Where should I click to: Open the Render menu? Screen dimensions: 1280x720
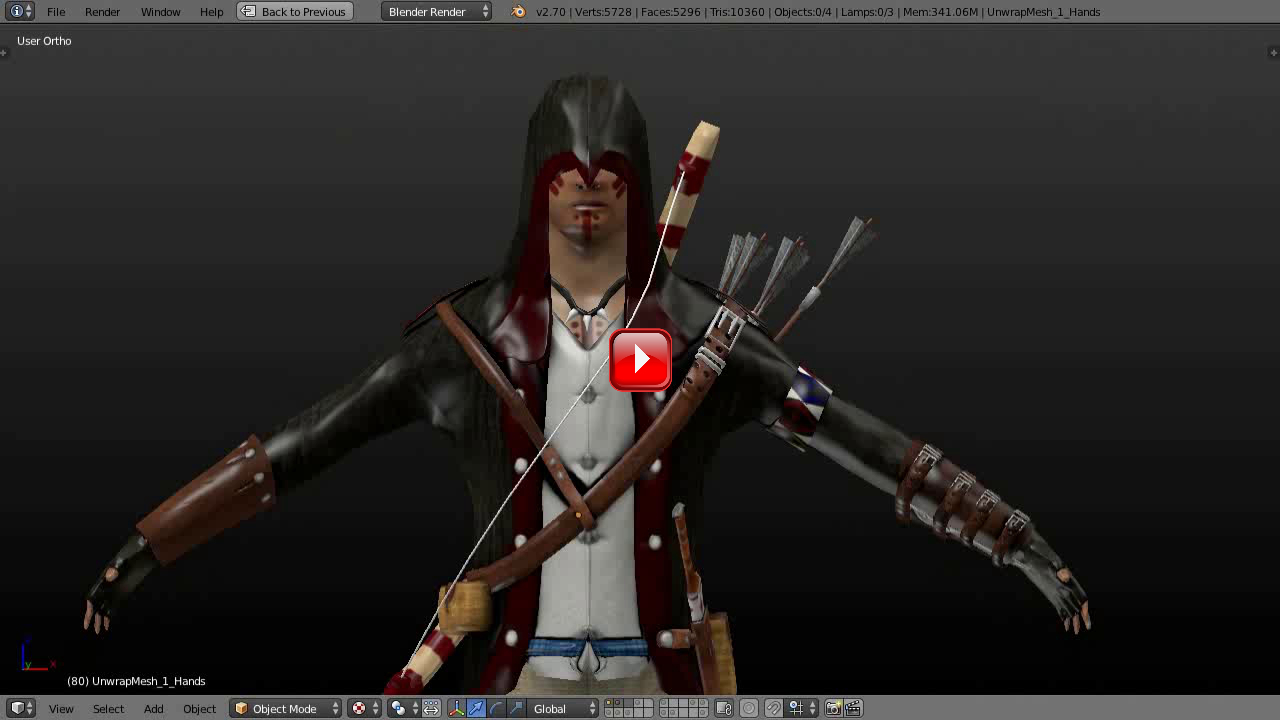[x=102, y=12]
